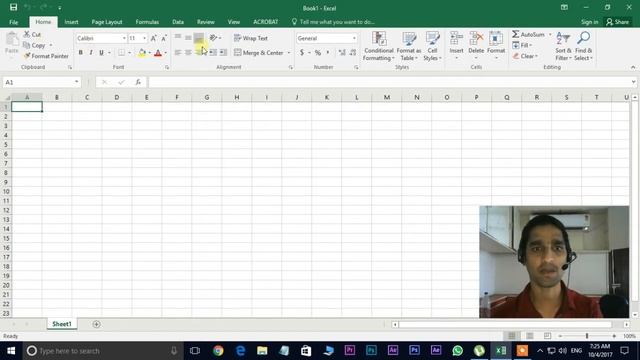Toggle Underline formatting
This screenshot has width=640, height=360.
101,53
